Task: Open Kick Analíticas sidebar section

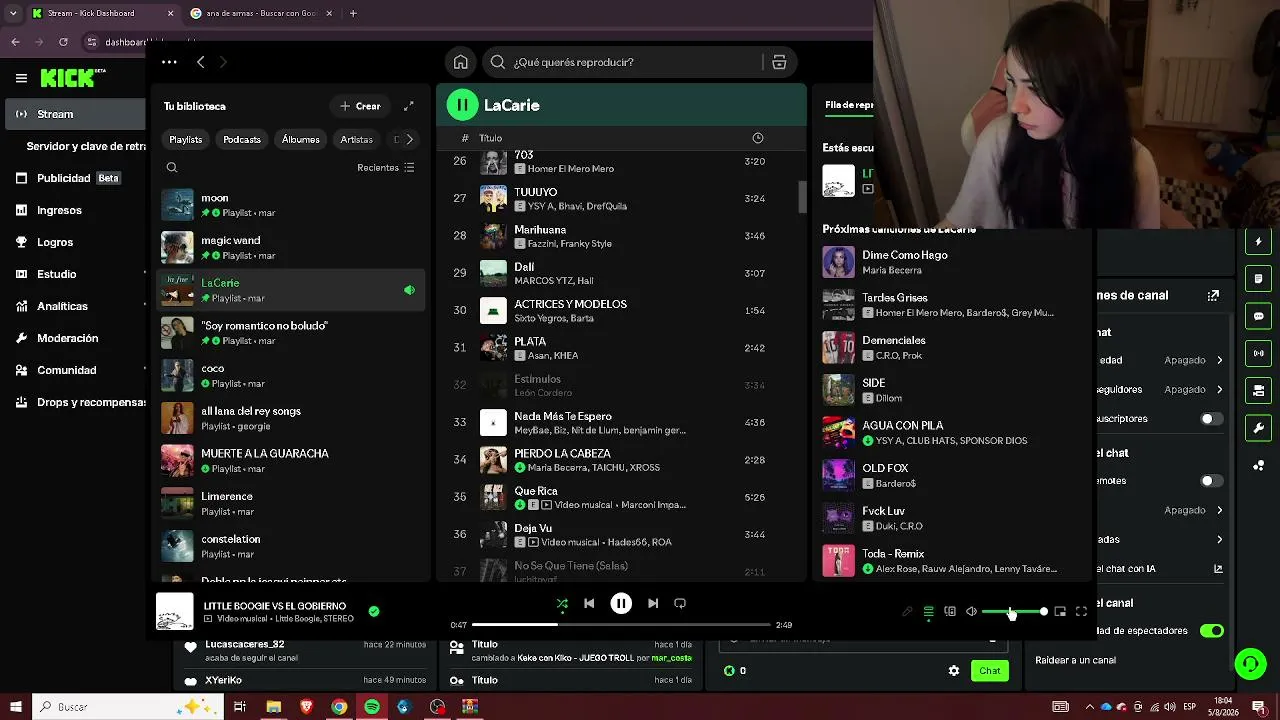Action: pos(62,306)
